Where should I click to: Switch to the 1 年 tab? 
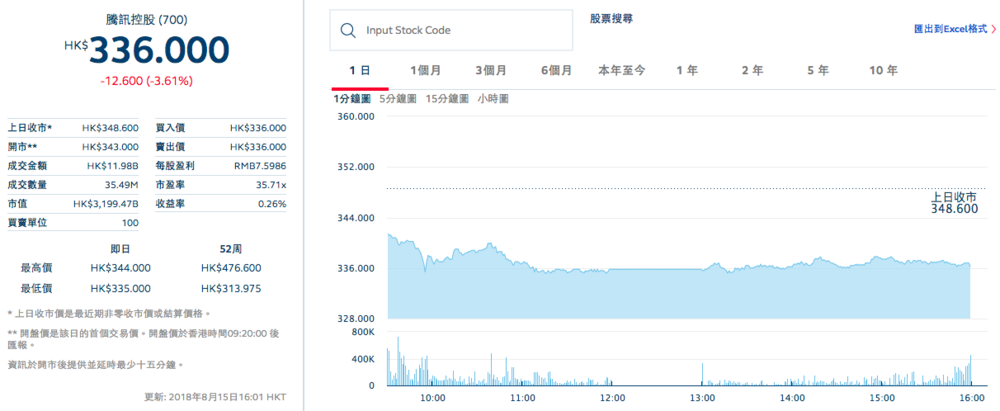pyautogui.click(x=687, y=71)
